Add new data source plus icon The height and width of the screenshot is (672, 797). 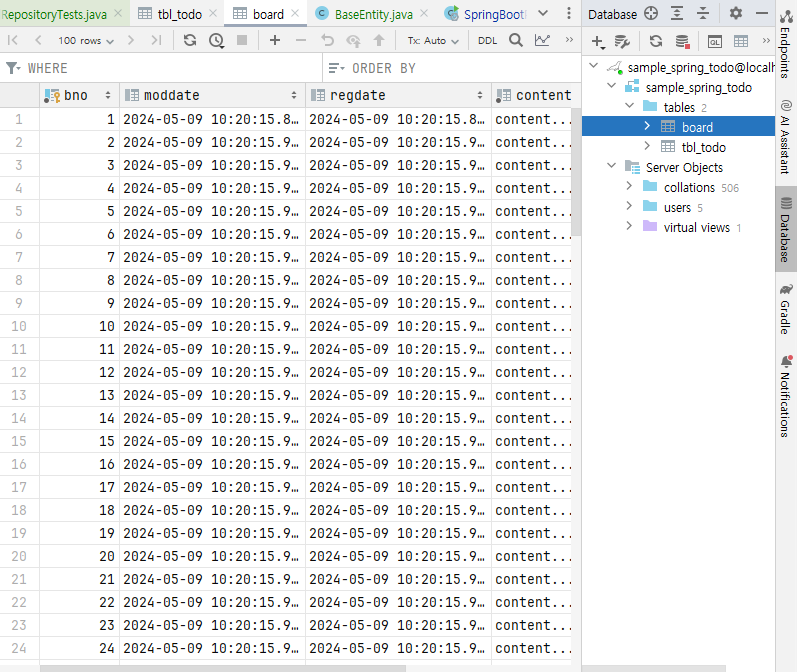598,42
